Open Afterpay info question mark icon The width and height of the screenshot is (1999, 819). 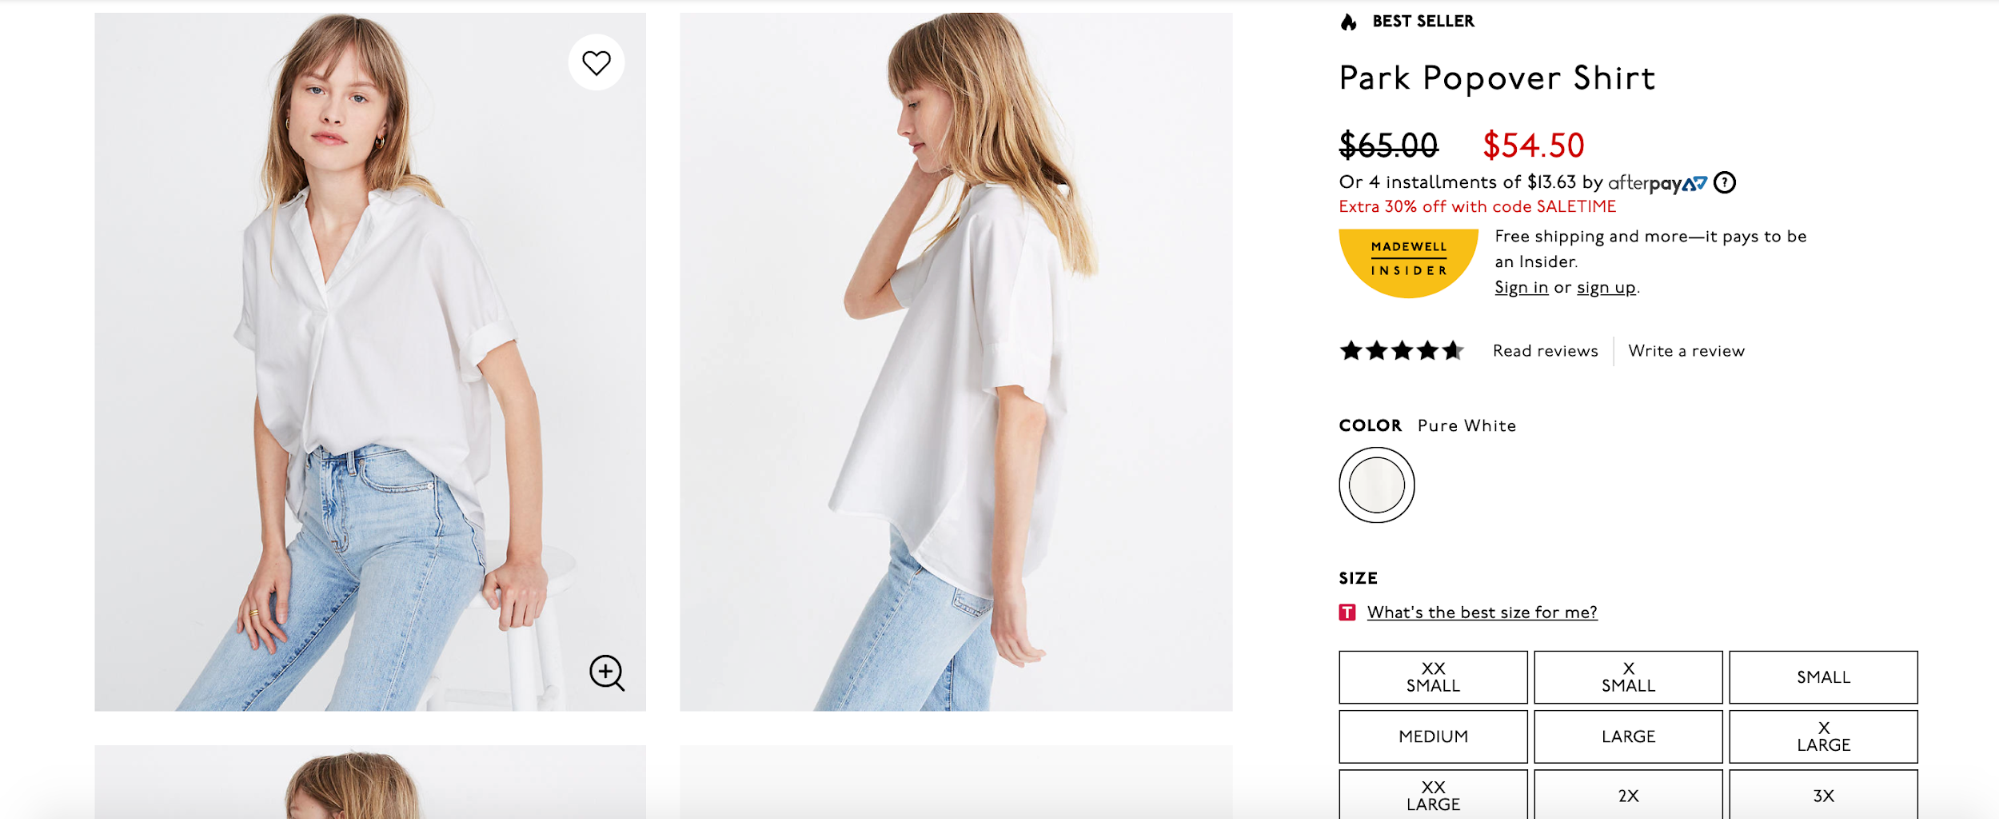click(x=1725, y=182)
